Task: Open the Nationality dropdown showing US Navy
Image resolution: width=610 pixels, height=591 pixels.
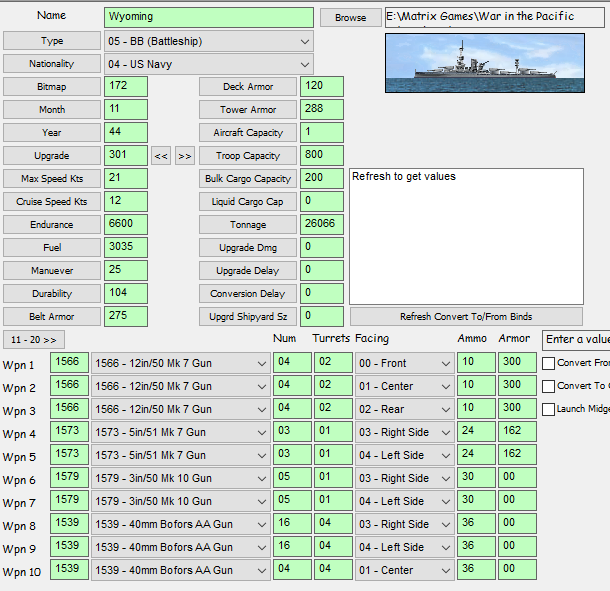Action: click(x=209, y=64)
